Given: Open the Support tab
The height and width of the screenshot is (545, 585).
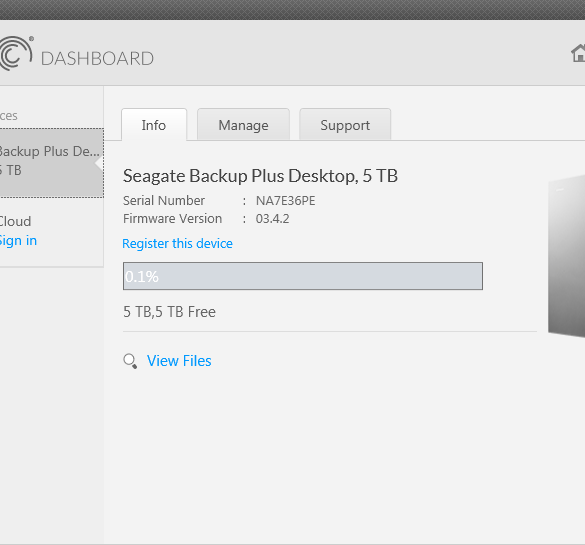Looking at the screenshot, I should pyautogui.click(x=345, y=125).
